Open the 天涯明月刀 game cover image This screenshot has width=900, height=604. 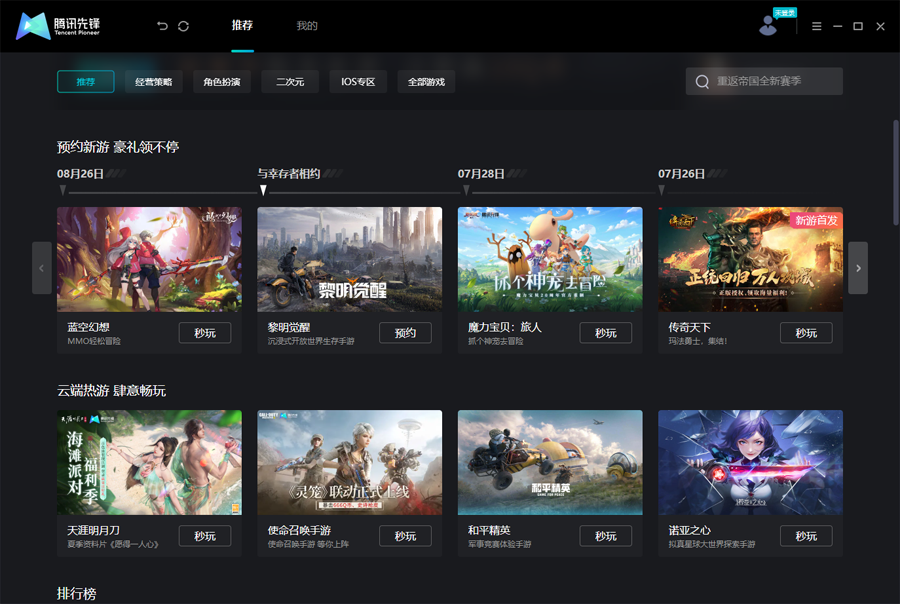(x=149, y=462)
